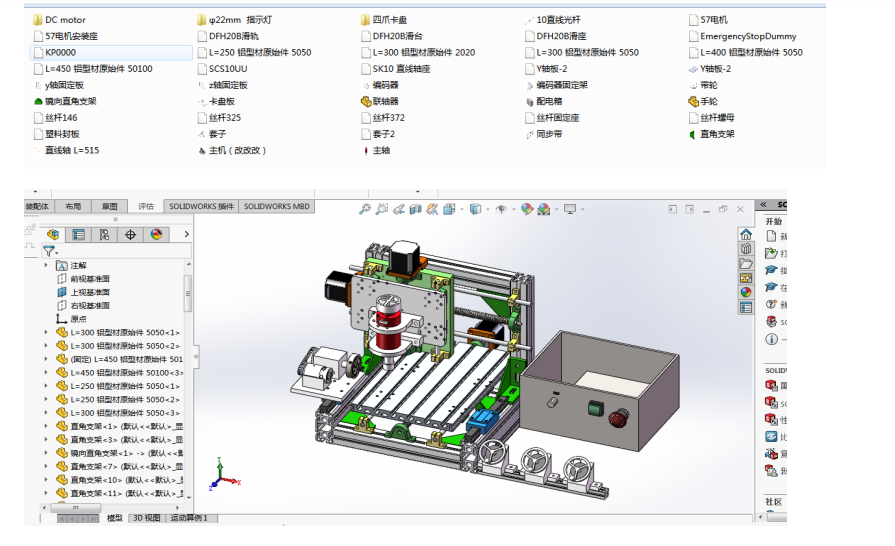Switch to the PropertyManager tab icon
The image size is (895, 546).
click(78, 235)
